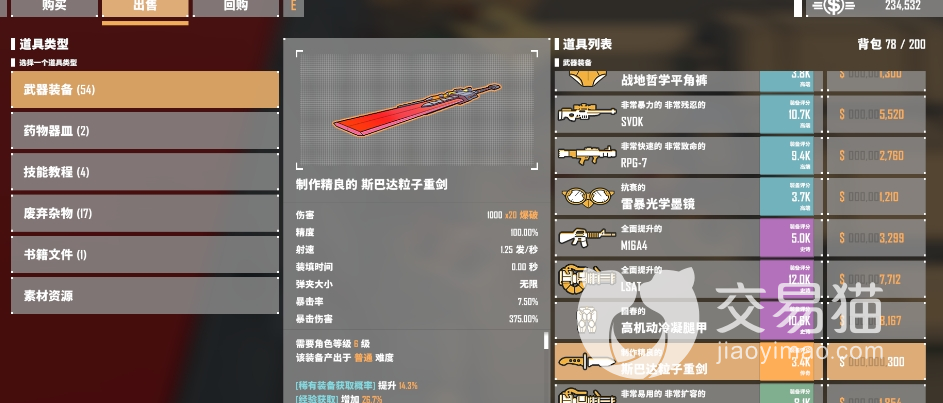
Task: Choose 技能教程 (4) item type
Action: tap(145, 172)
